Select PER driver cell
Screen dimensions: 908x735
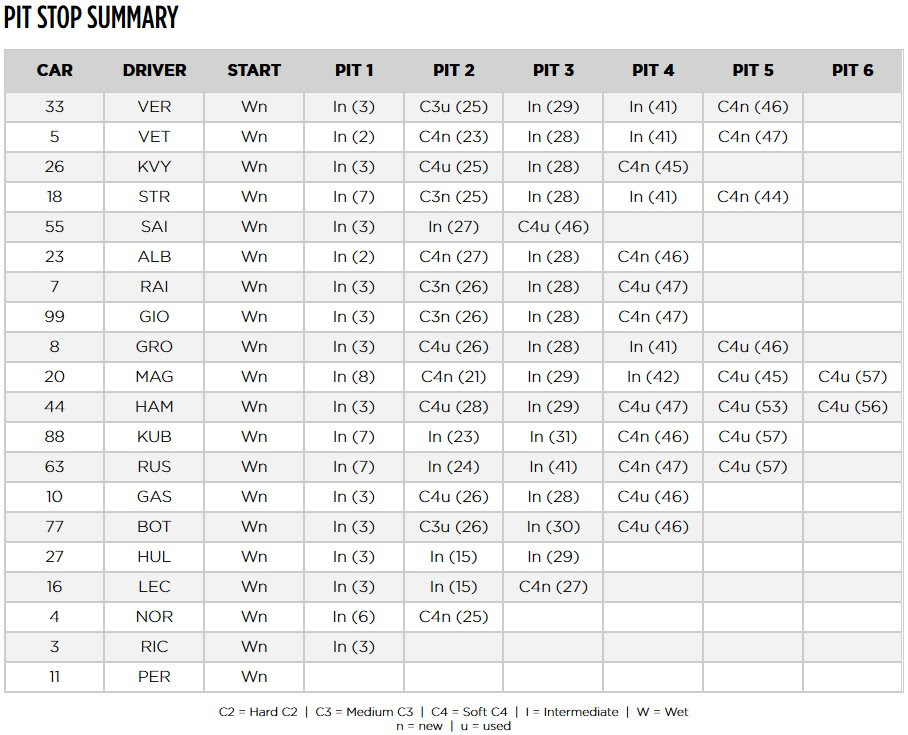(x=154, y=677)
